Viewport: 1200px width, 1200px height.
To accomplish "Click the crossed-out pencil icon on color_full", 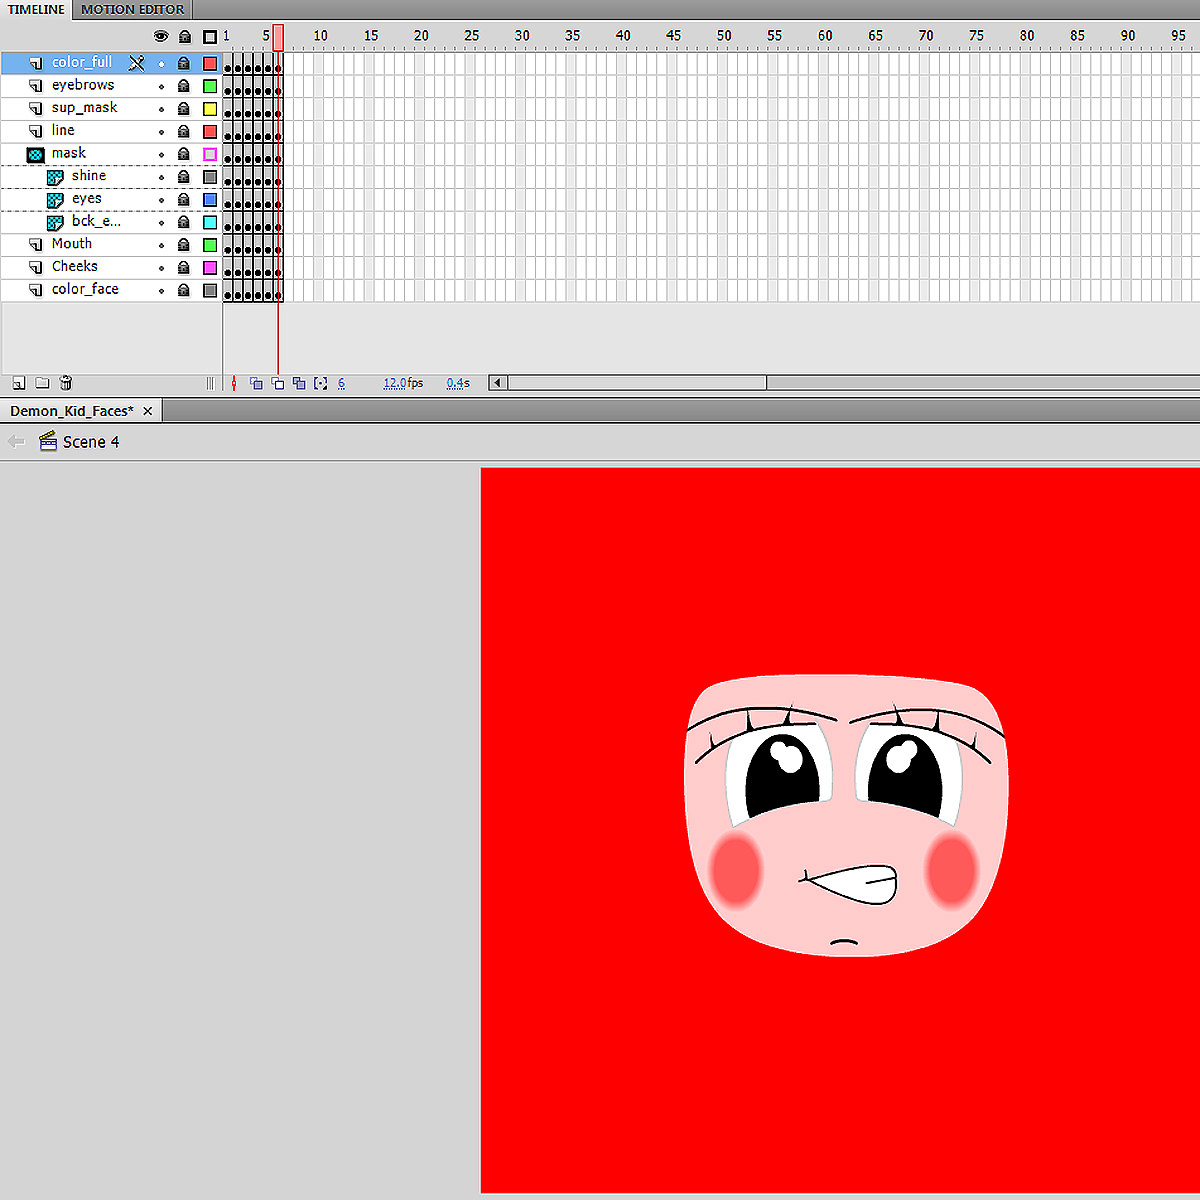I will coord(137,63).
